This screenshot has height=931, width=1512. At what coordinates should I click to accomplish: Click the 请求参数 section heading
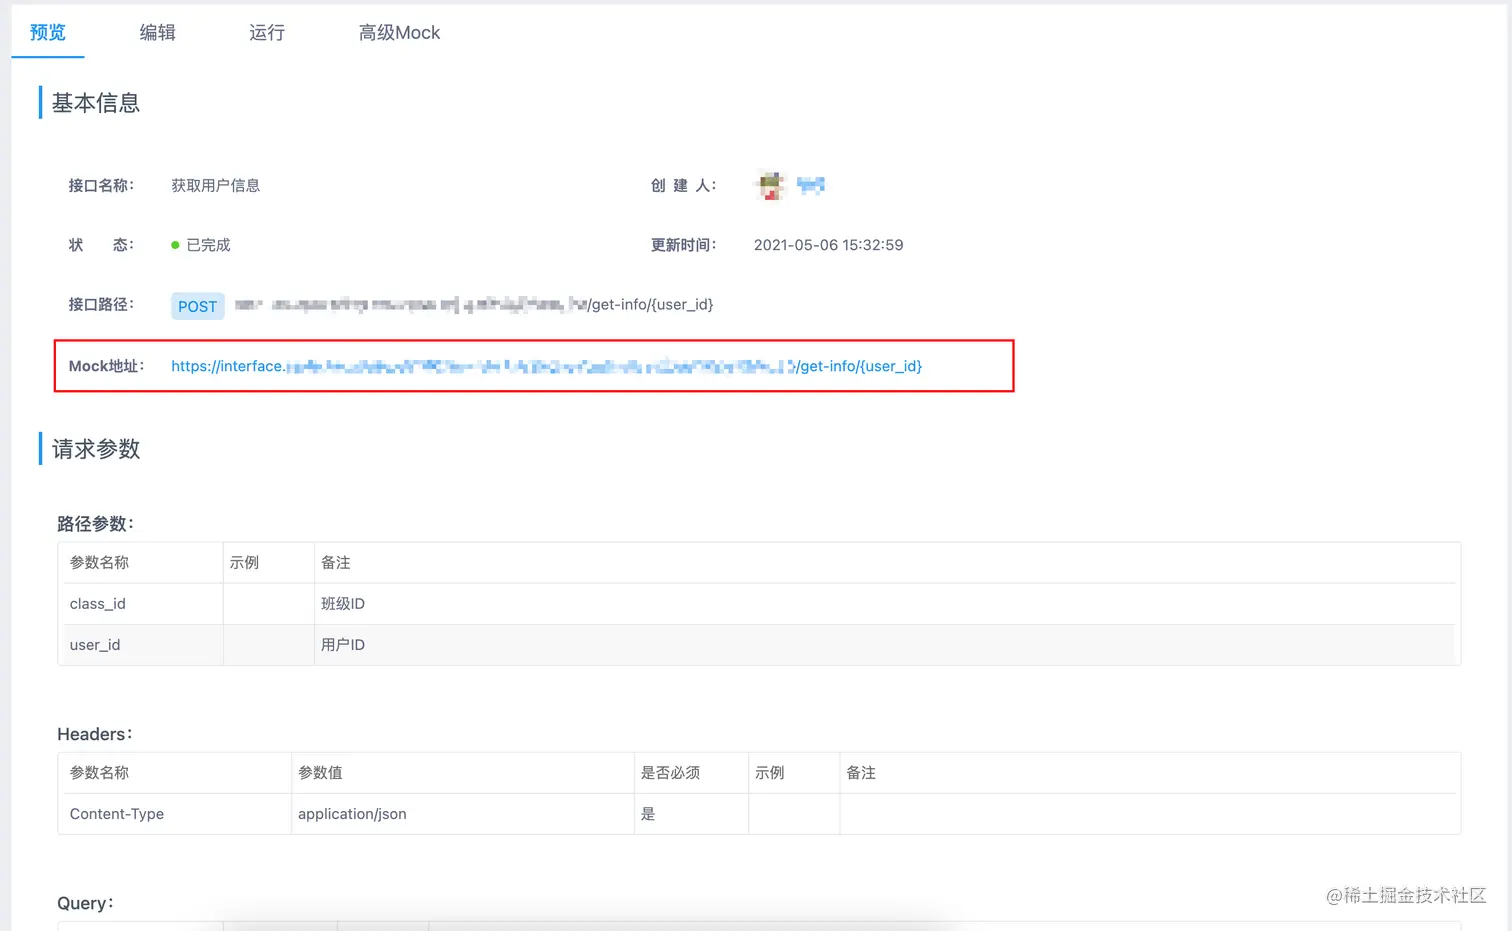tap(95, 449)
